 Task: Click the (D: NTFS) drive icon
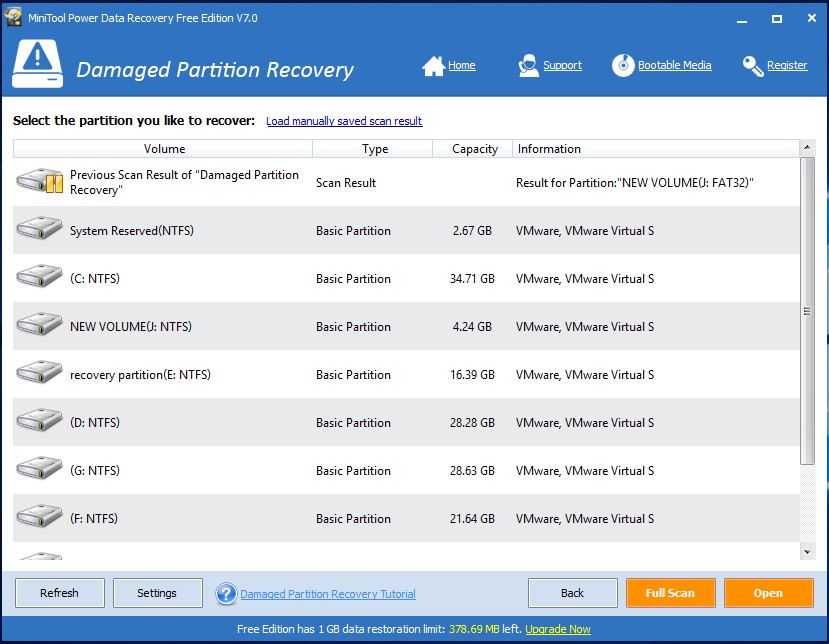(39, 421)
